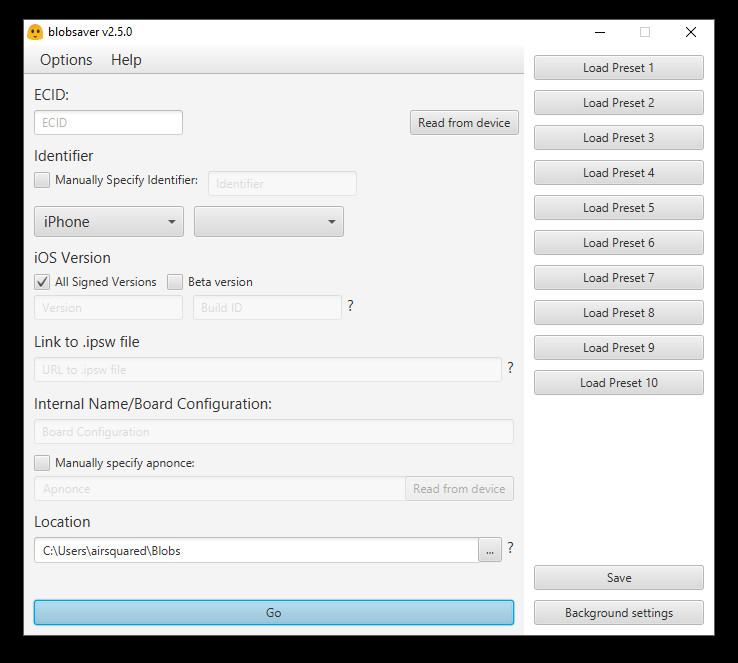
Task: Load Preset 4
Action: coord(619,173)
